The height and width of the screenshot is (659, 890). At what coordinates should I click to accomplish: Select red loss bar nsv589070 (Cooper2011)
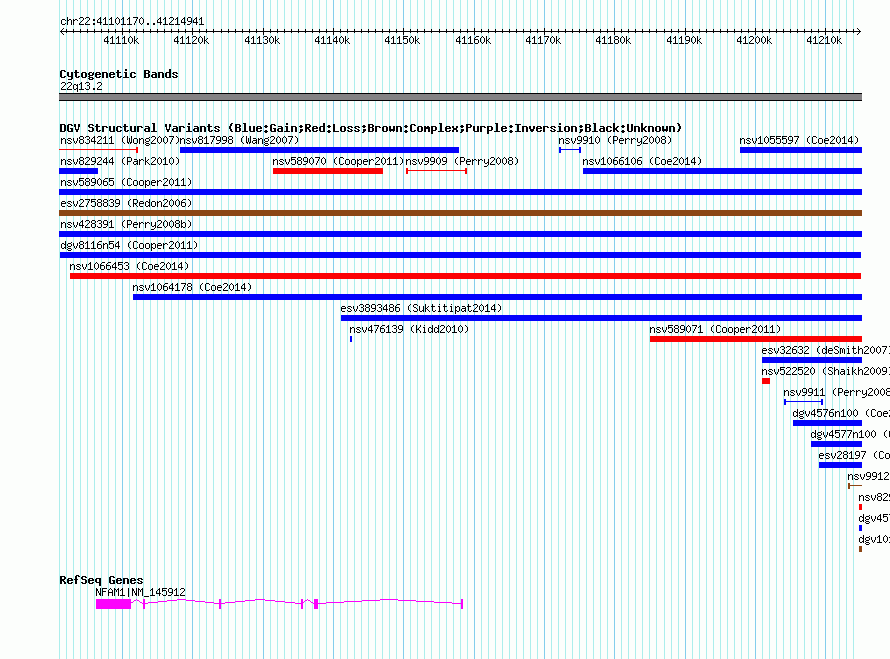tap(328, 171)
